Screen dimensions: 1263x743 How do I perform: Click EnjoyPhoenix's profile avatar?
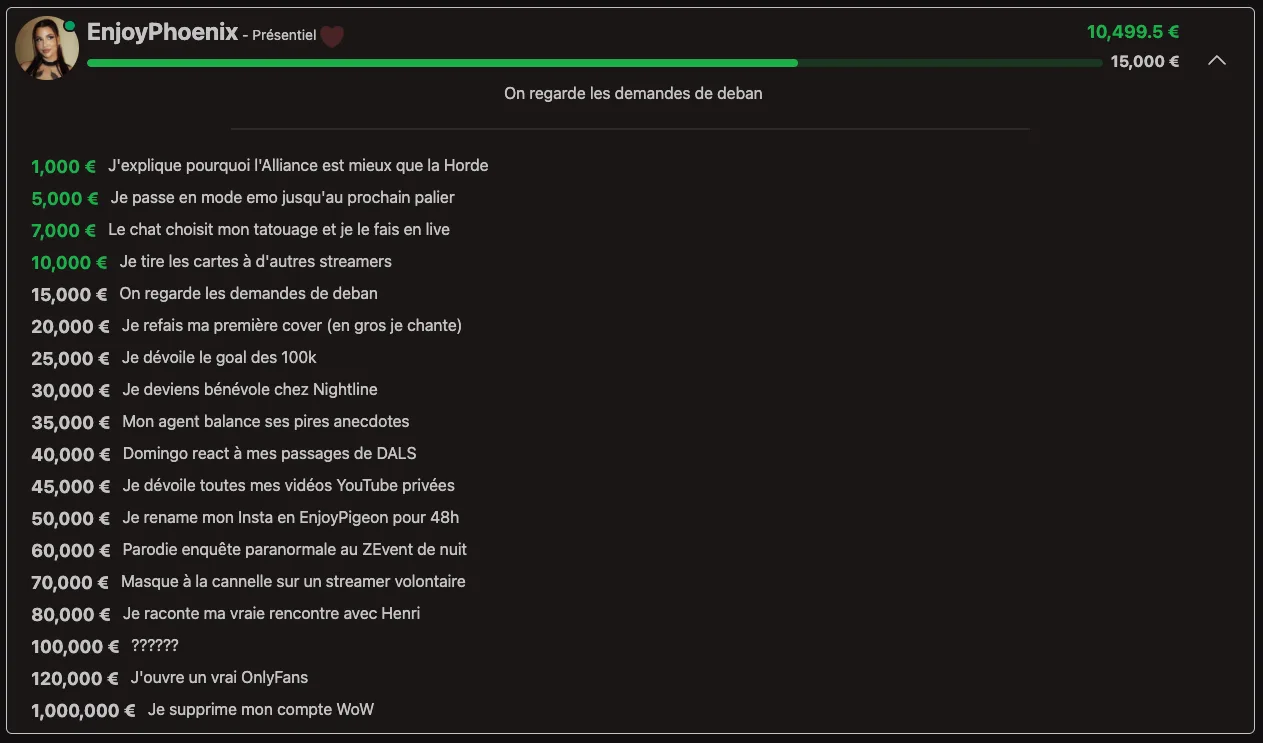coord(47,48)
